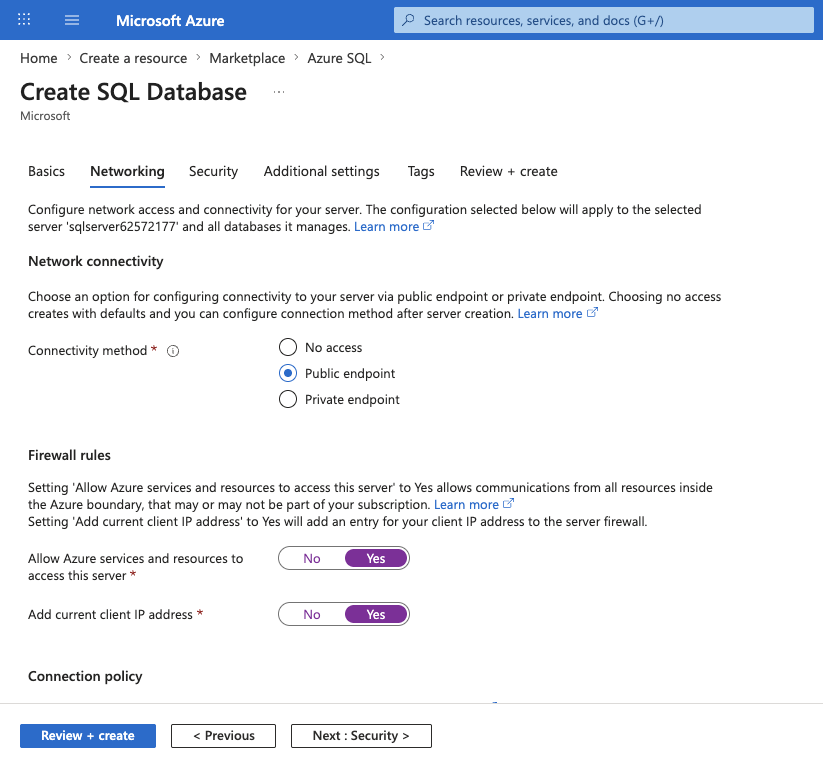Image resolution: width=823 pixels, height=768 pixels.
Task: Open the Security tab
Action: [x=213, y=172]
